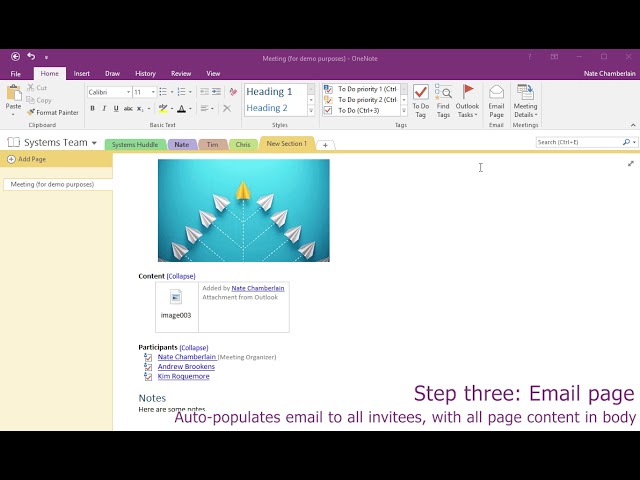Apply the text highlight color
Screen dimensions: 640x480
(163, 108)
